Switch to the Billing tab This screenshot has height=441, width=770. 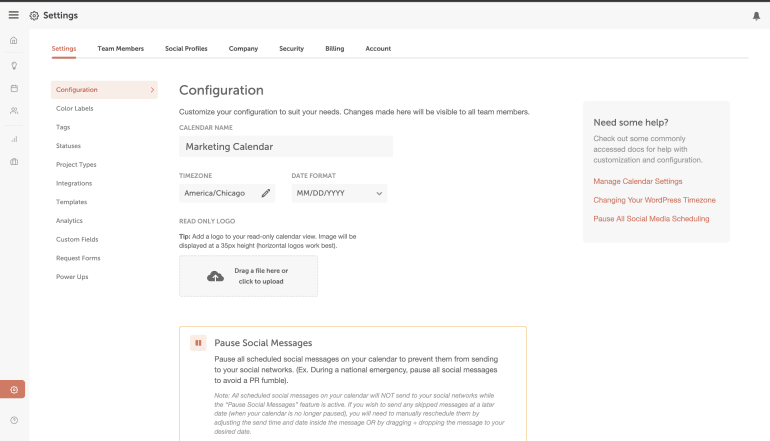(334, 48)
